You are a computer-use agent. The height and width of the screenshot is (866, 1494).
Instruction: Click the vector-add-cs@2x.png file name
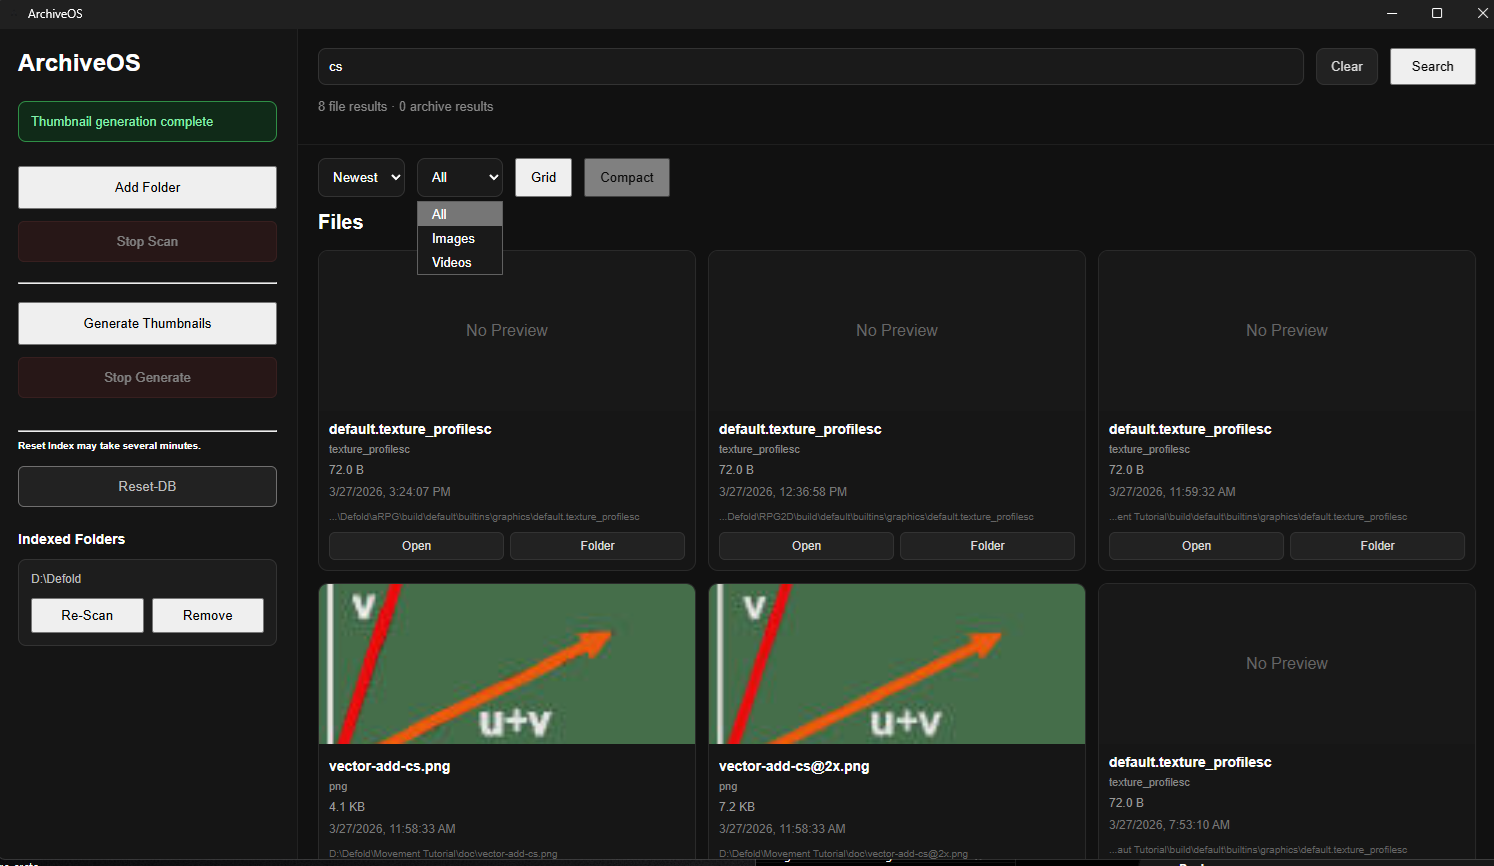click(x=794, y=766)
